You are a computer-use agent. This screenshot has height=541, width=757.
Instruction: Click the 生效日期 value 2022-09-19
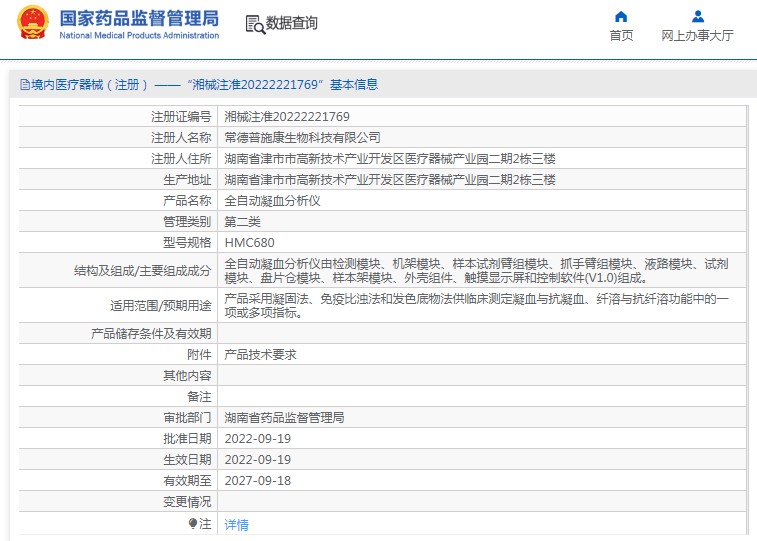click(x=258, y=460)
